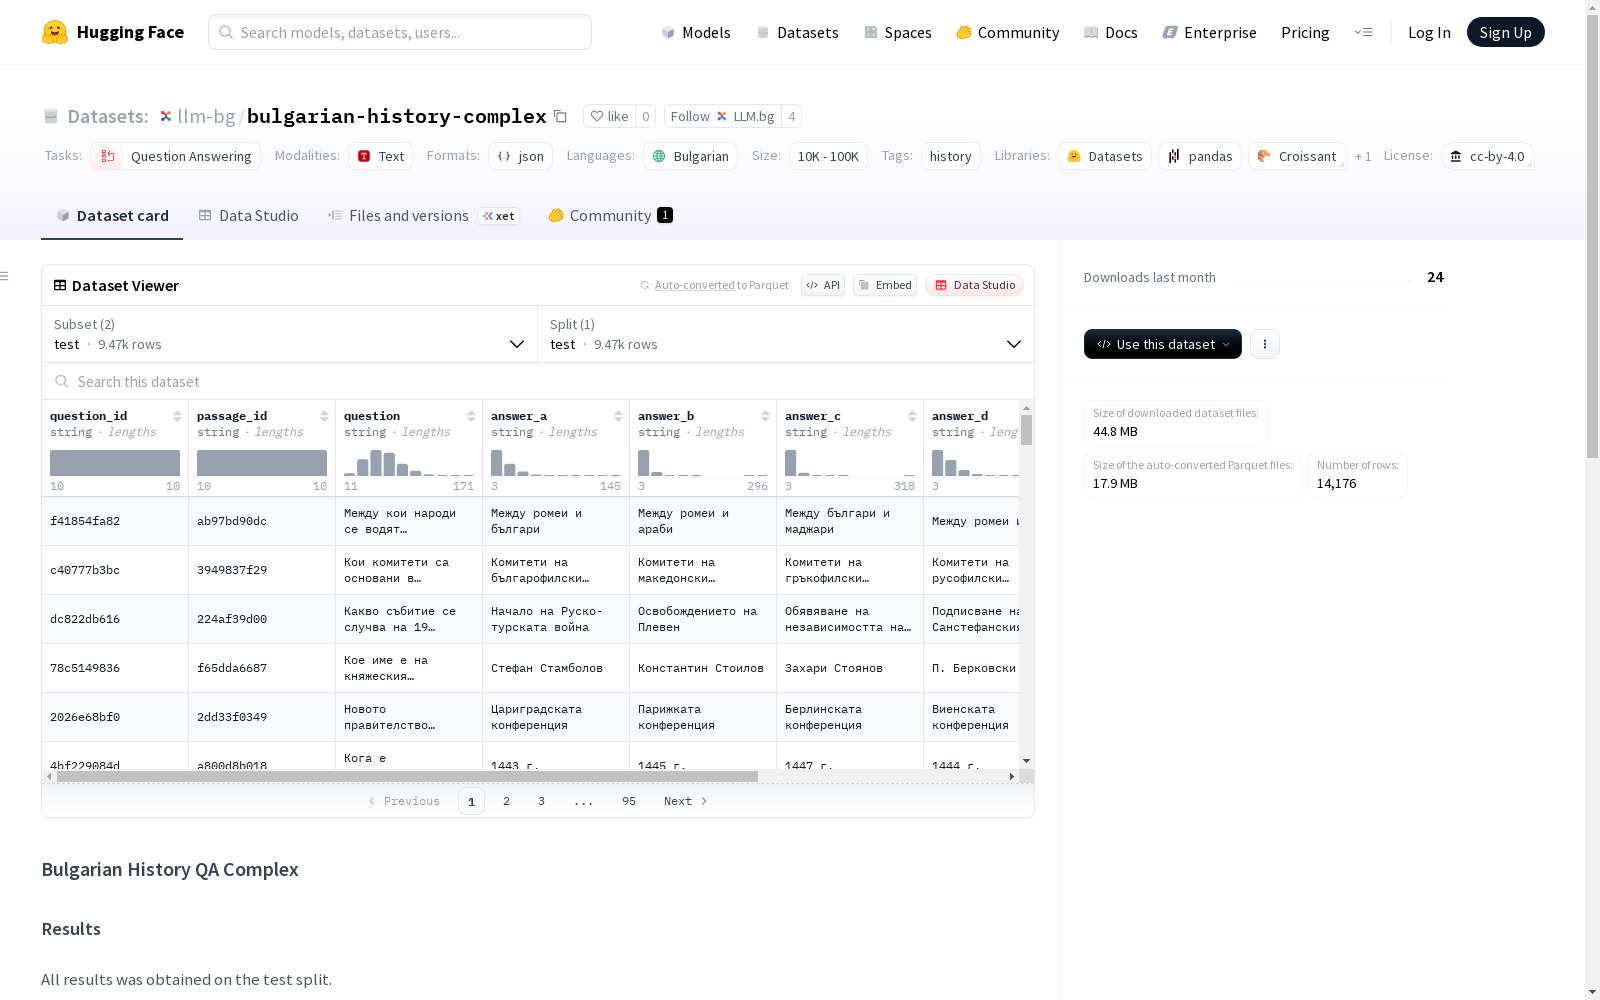Like the dataset with the heart button

(x=609, y=116)
